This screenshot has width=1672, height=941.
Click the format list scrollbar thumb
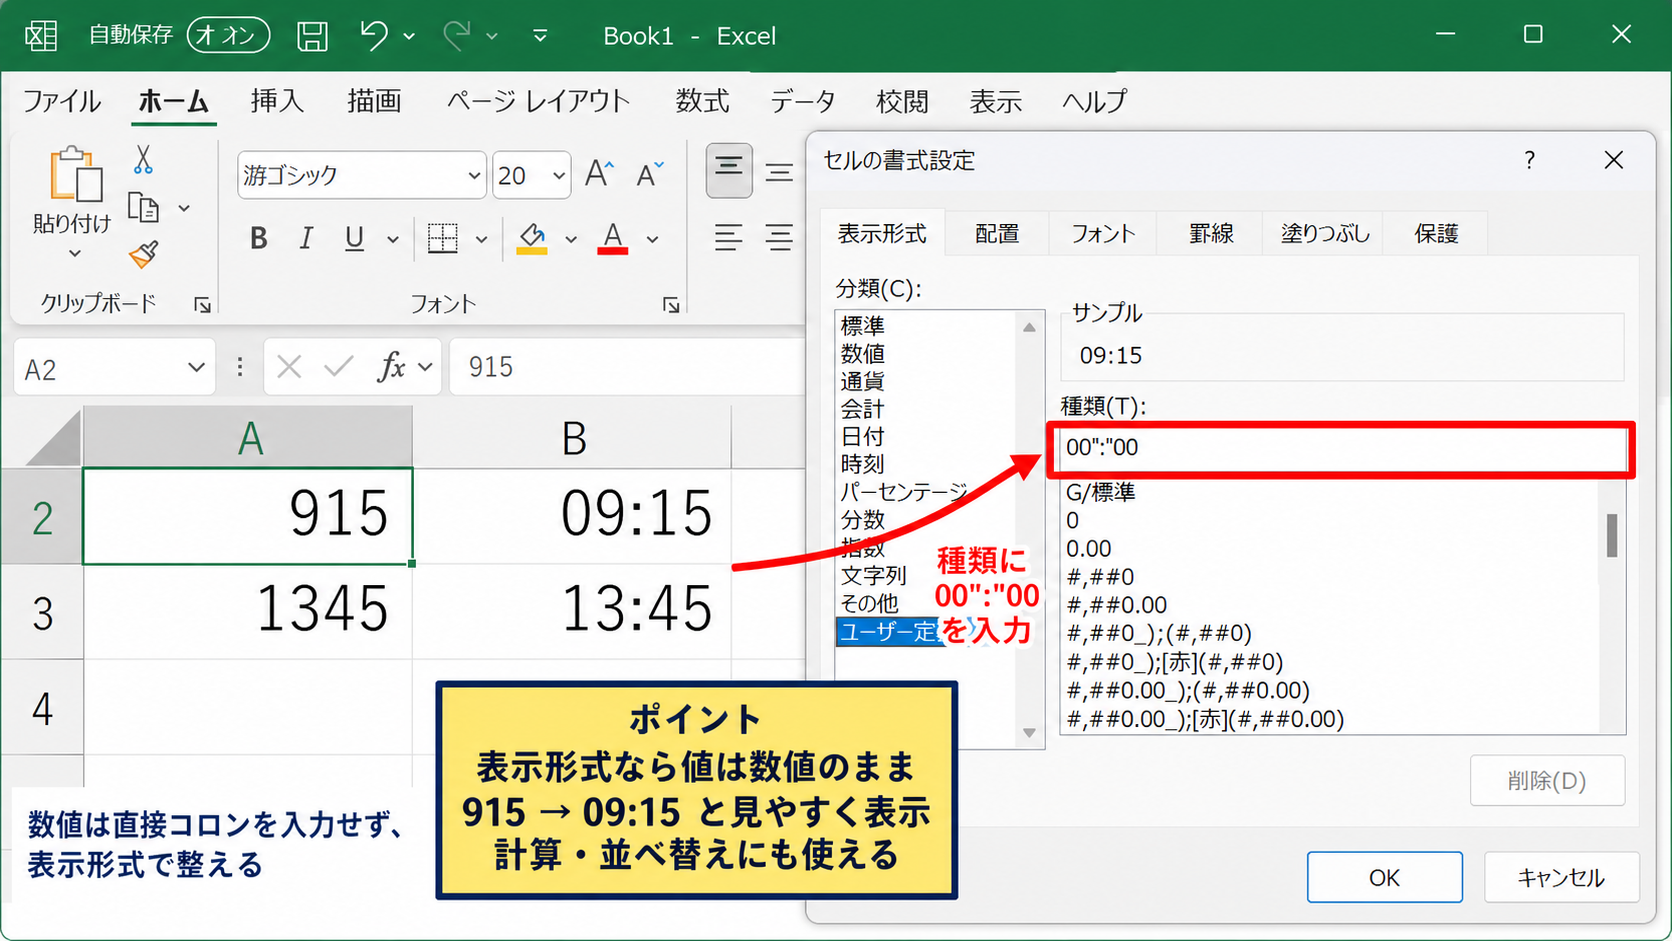coord(1612,536)
